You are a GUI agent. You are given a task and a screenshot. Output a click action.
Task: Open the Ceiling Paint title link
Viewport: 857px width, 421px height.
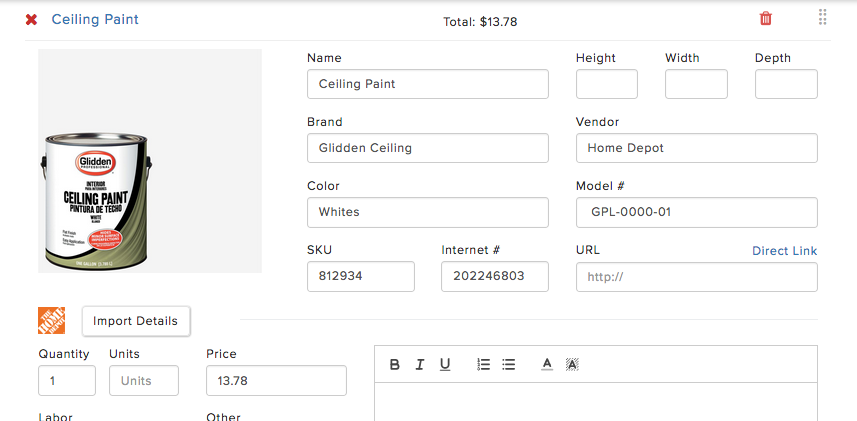pos(95,20)
